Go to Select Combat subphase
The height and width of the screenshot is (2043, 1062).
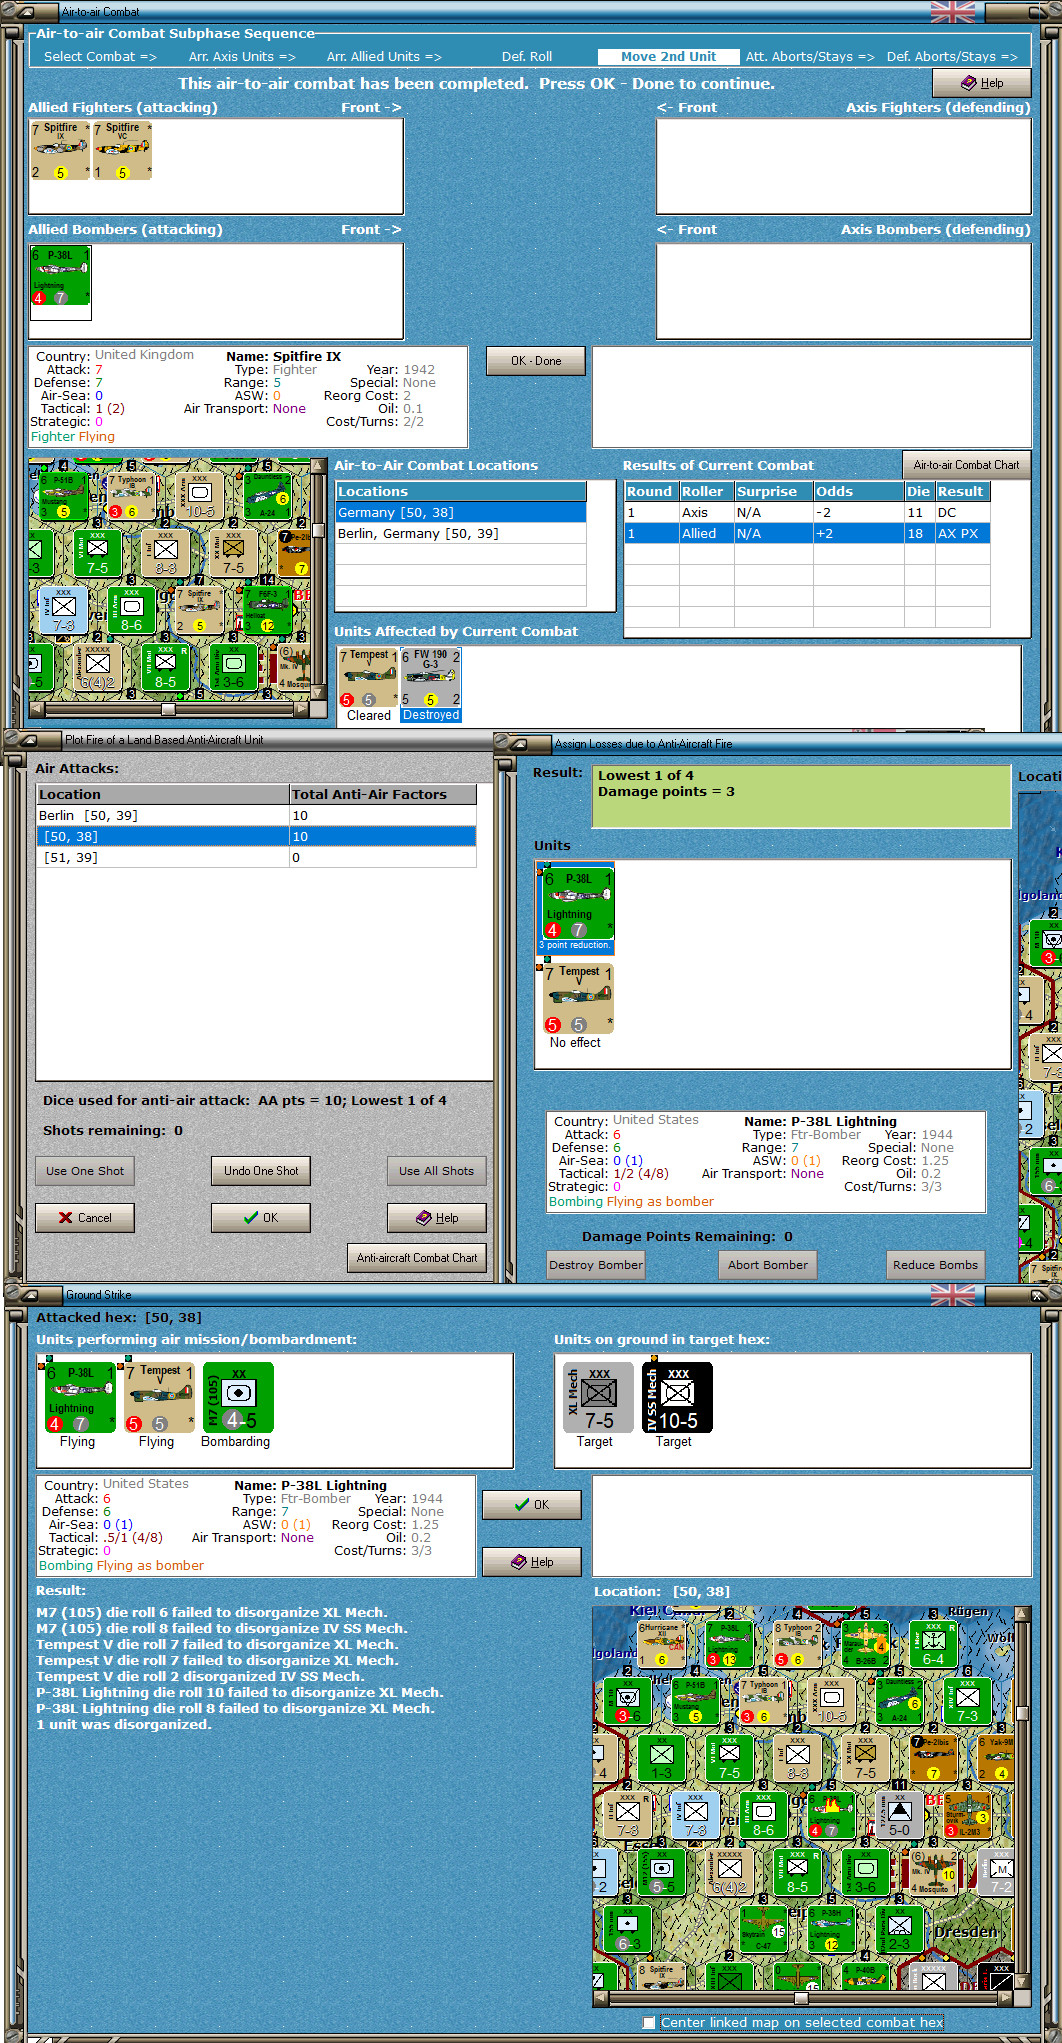pyautogui.click(x=100, y=57)
